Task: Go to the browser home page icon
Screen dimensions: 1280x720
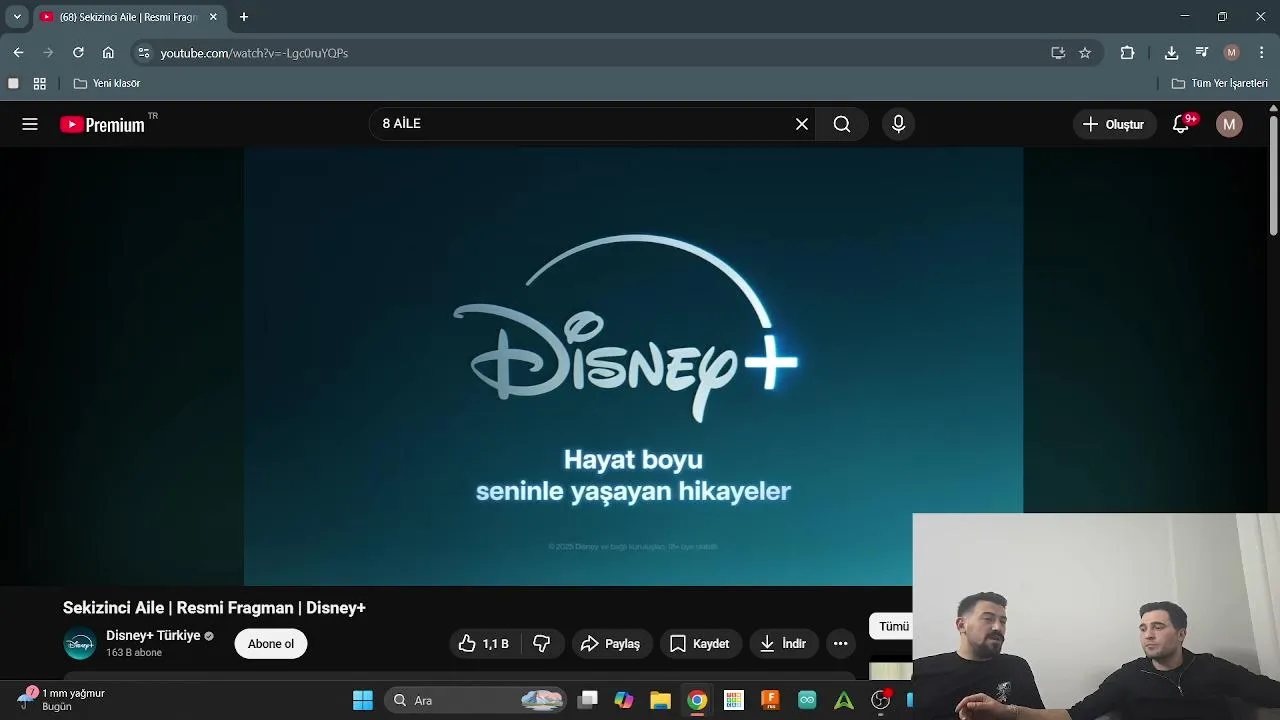Action: click(x=108, y=53)
